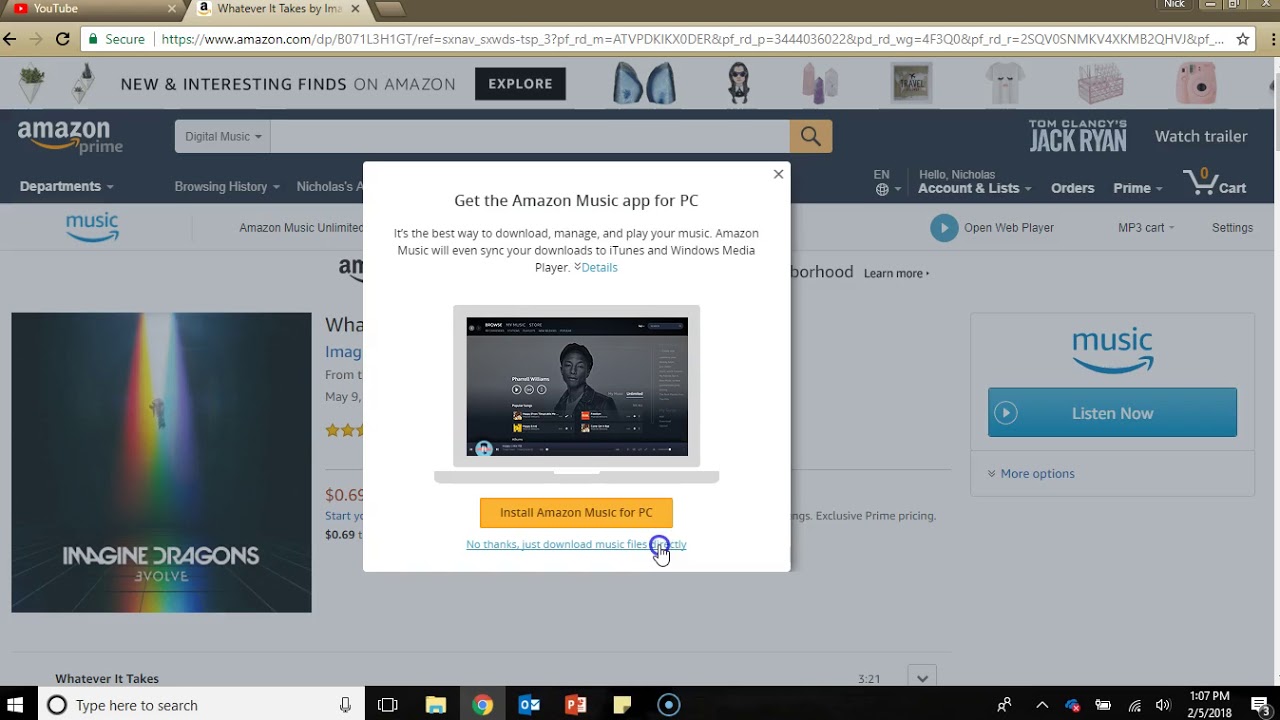Click the address bar URL
The image size is (1280, 720).
click(x=692, y=39)
